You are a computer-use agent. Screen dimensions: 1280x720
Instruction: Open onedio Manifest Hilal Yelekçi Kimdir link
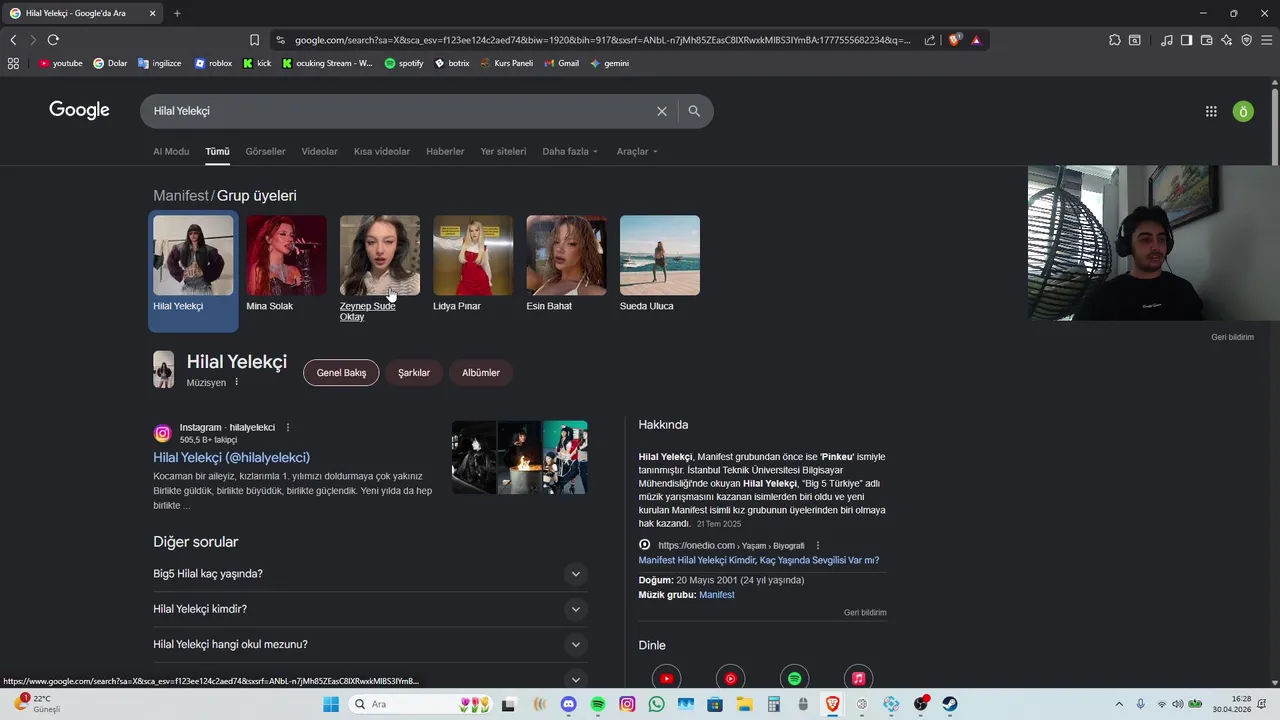click(759, 560)
